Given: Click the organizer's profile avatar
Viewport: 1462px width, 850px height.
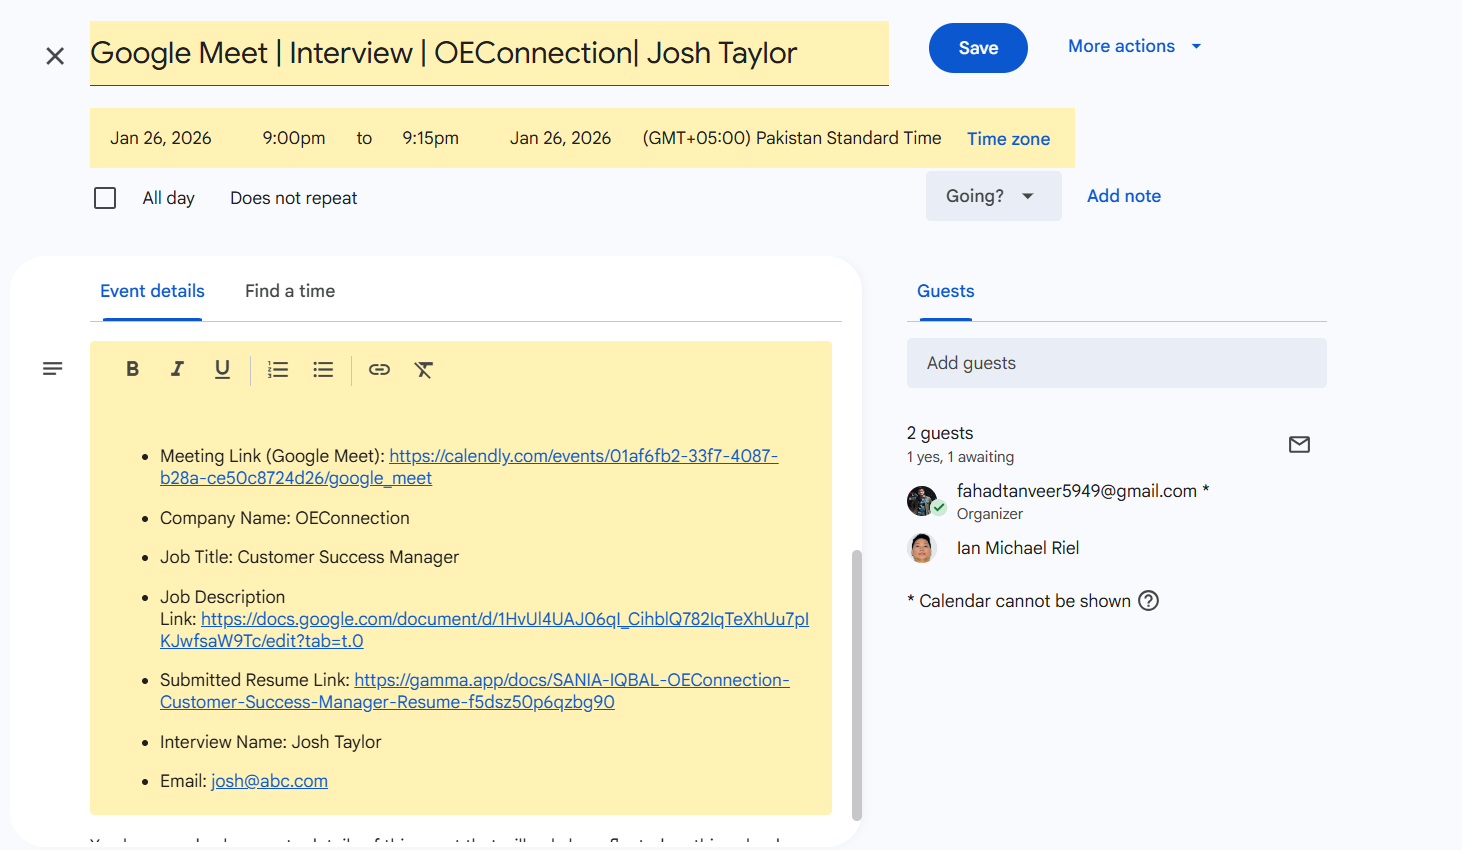Looking at the screenshot, I should pyautogui.click(x=921, y=500).
